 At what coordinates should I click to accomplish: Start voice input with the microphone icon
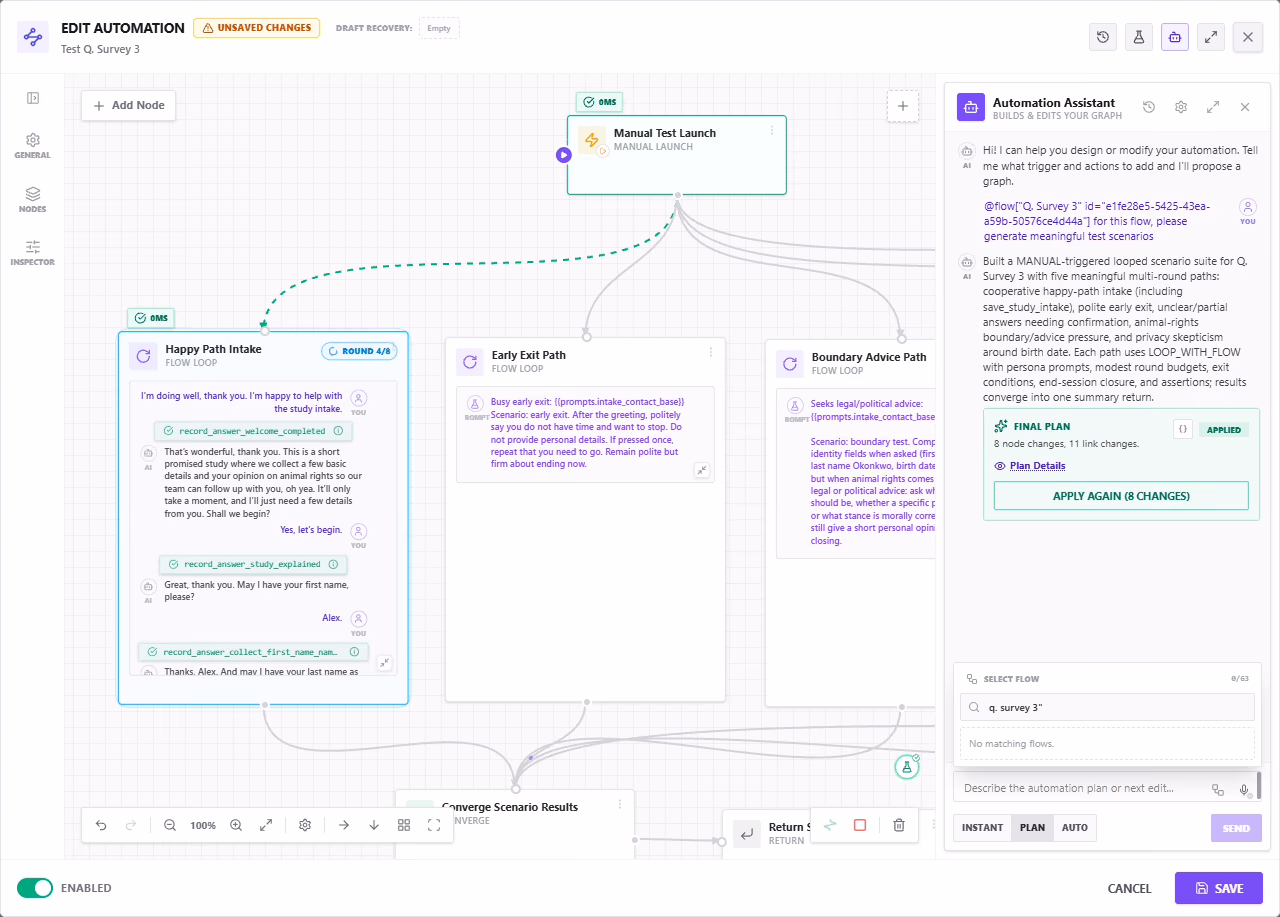(1245, 789)
